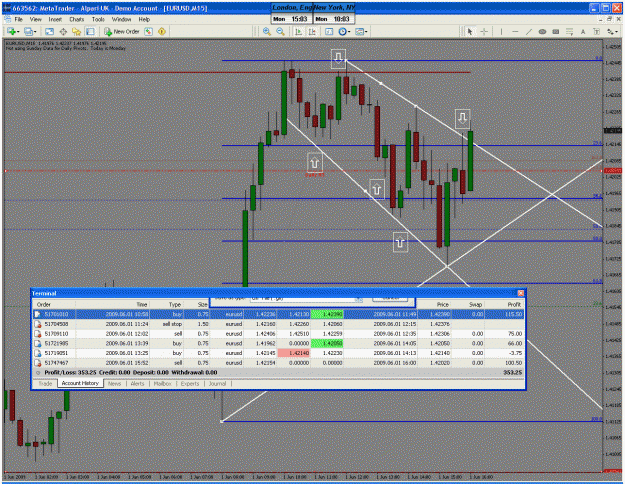This screenshot has width=625, height=484.
Task: Switch to the News tab
Action: coord(114,384)
